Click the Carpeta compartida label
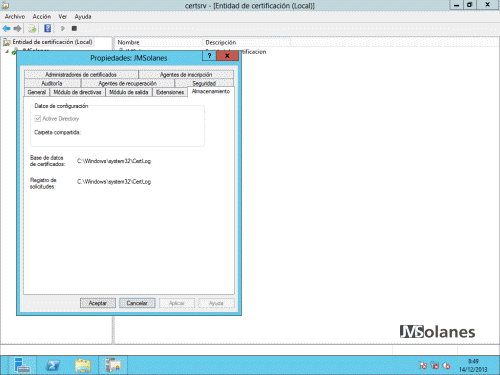The height and width of the screenshot is (375, 500). [57, 132]
